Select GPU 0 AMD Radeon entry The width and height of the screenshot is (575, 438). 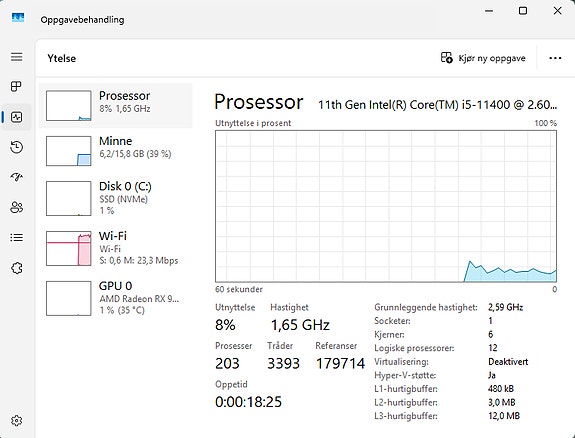pos(116,298)
